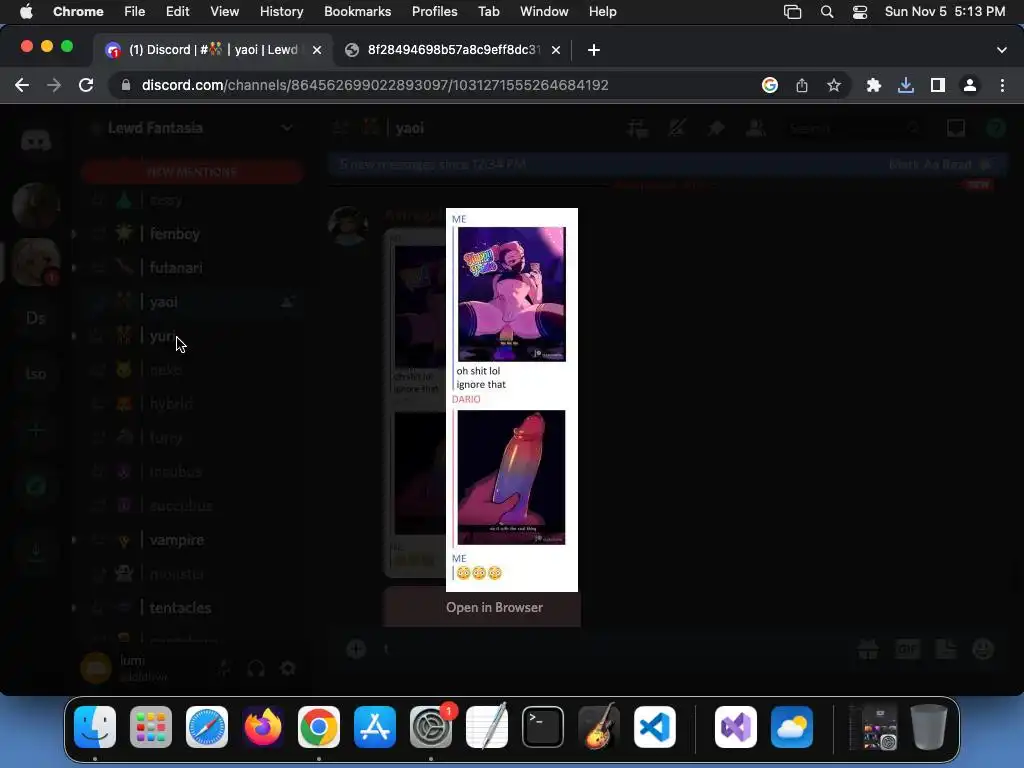The height and width of the screenshot is (768, 1024).
Task: Click Chrome's forward arrow button
Action: [x=54, y=86]
